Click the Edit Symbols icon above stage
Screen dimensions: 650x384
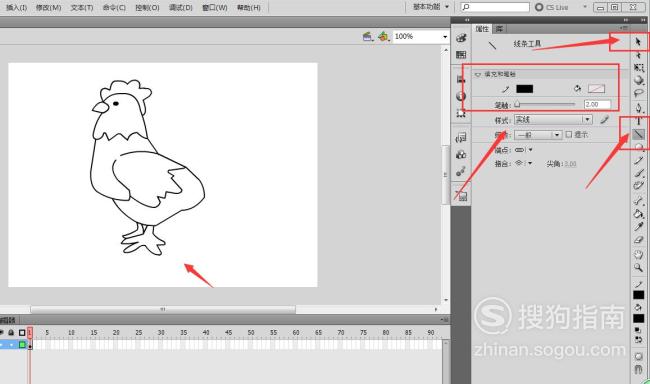click(x=383, y=36)
